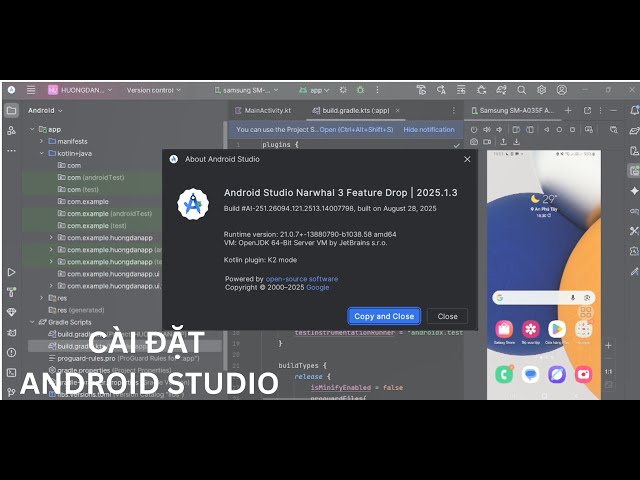Expand the res folder node
Screen dimensions: 640x480
click(41, 298)
